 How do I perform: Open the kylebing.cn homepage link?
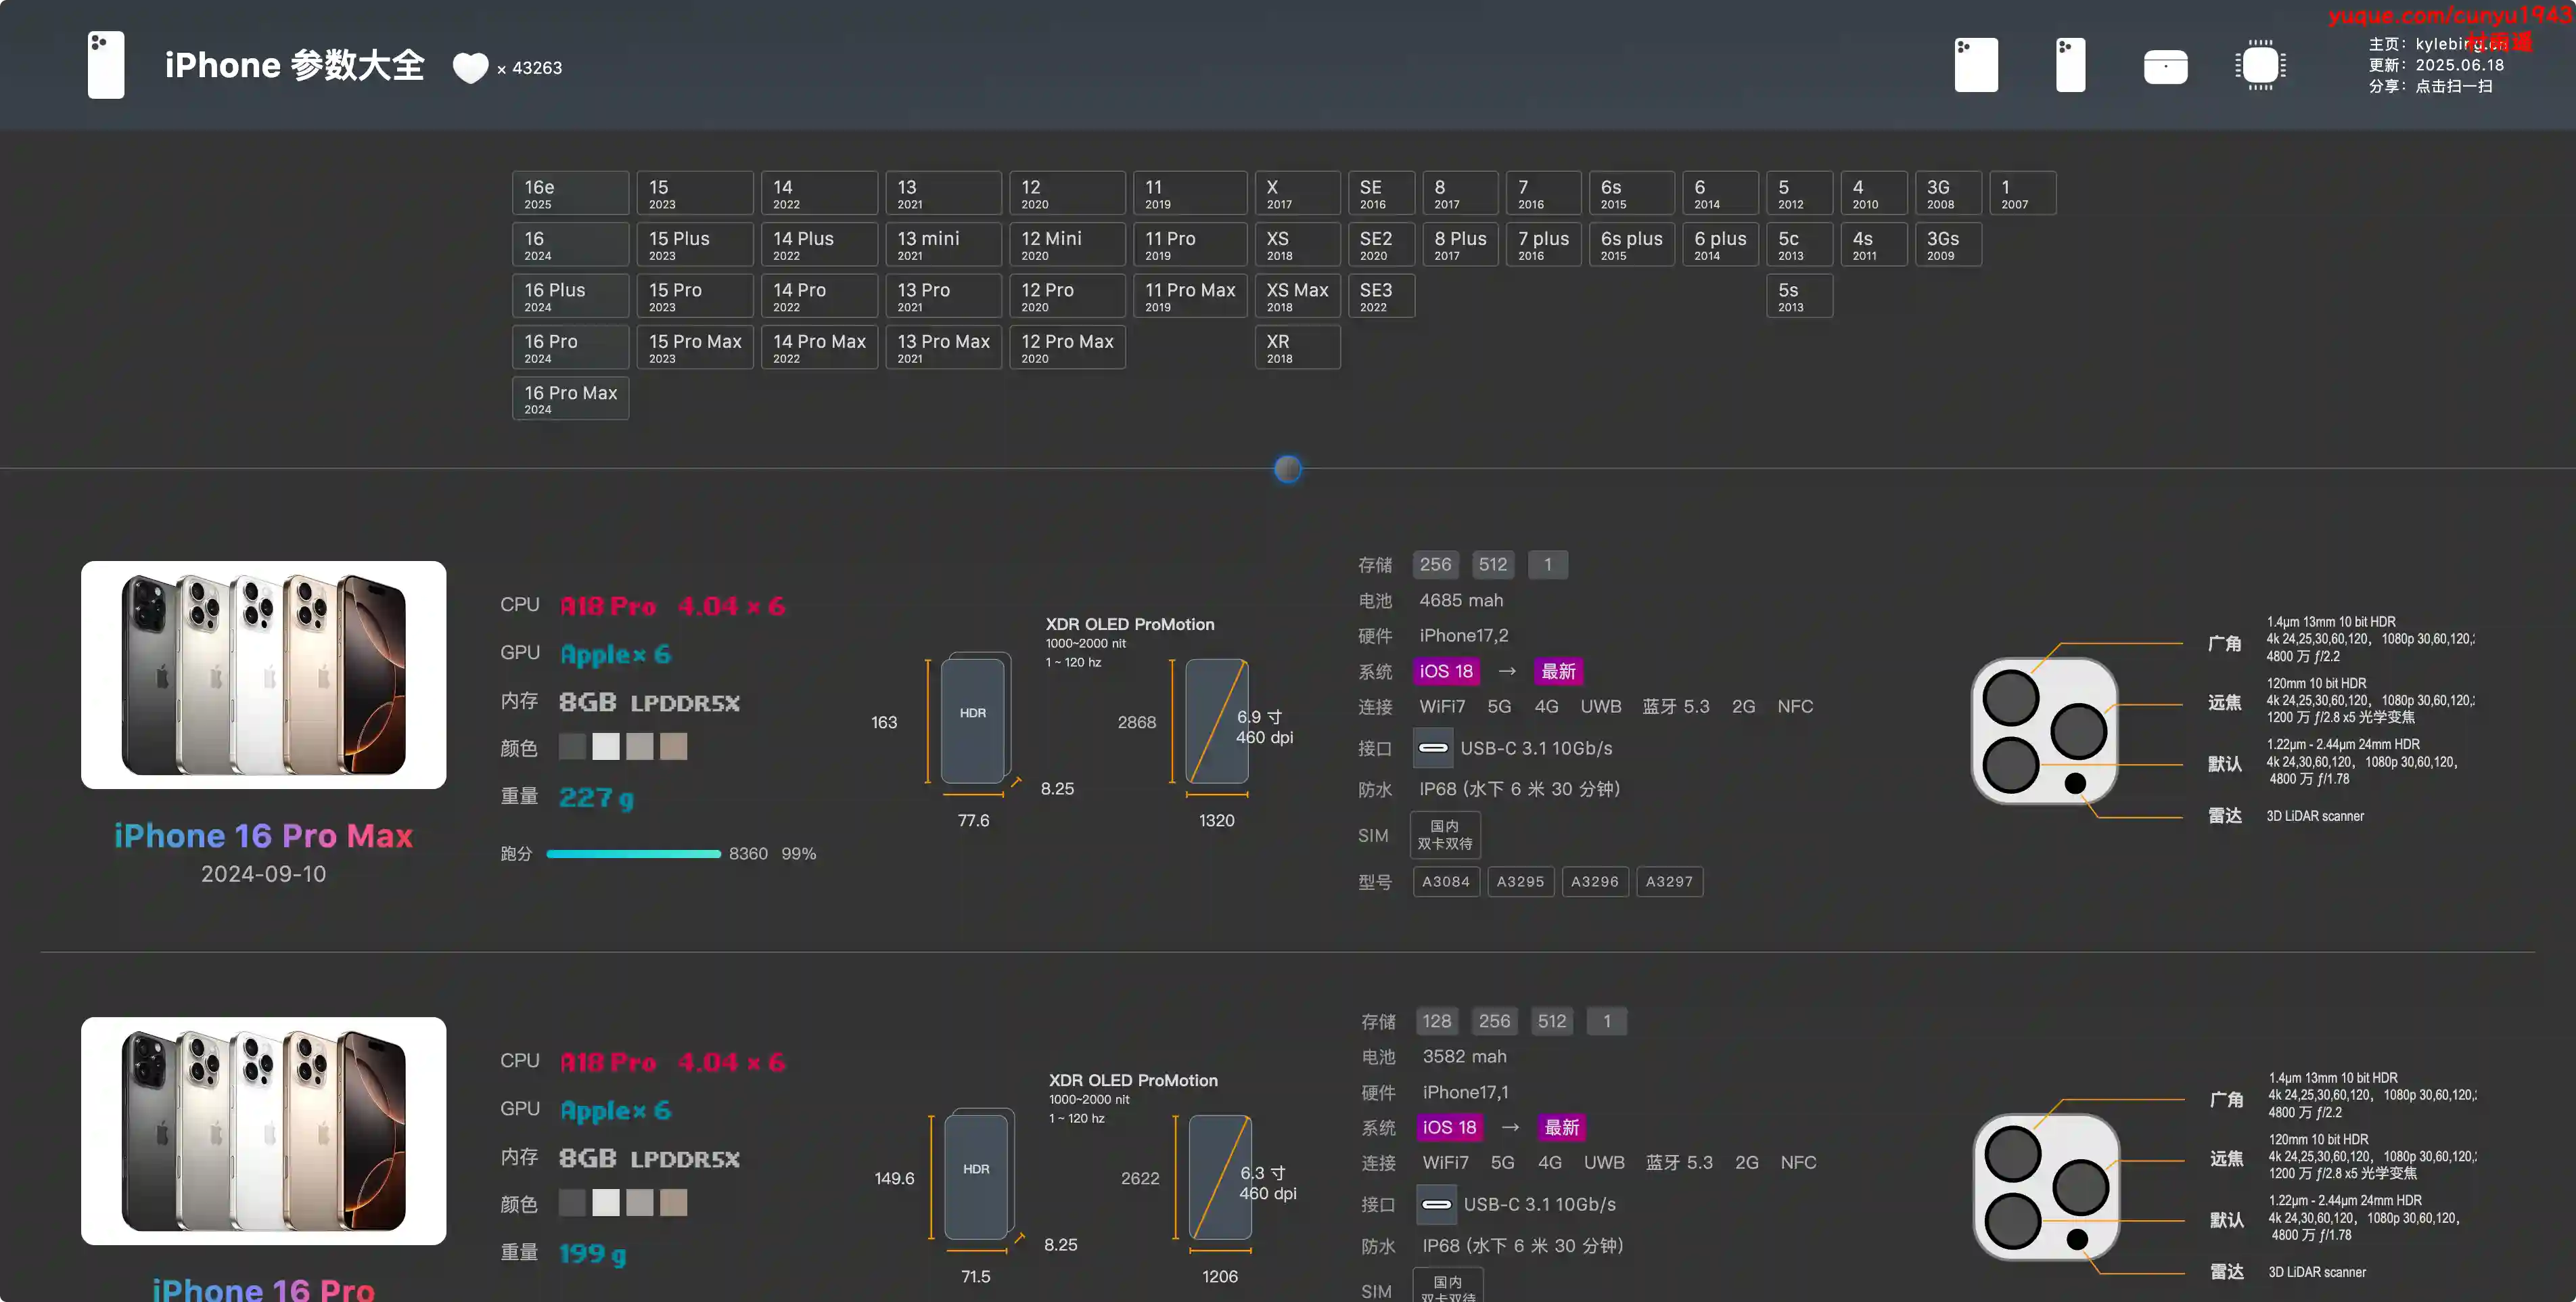point(2460,44)
